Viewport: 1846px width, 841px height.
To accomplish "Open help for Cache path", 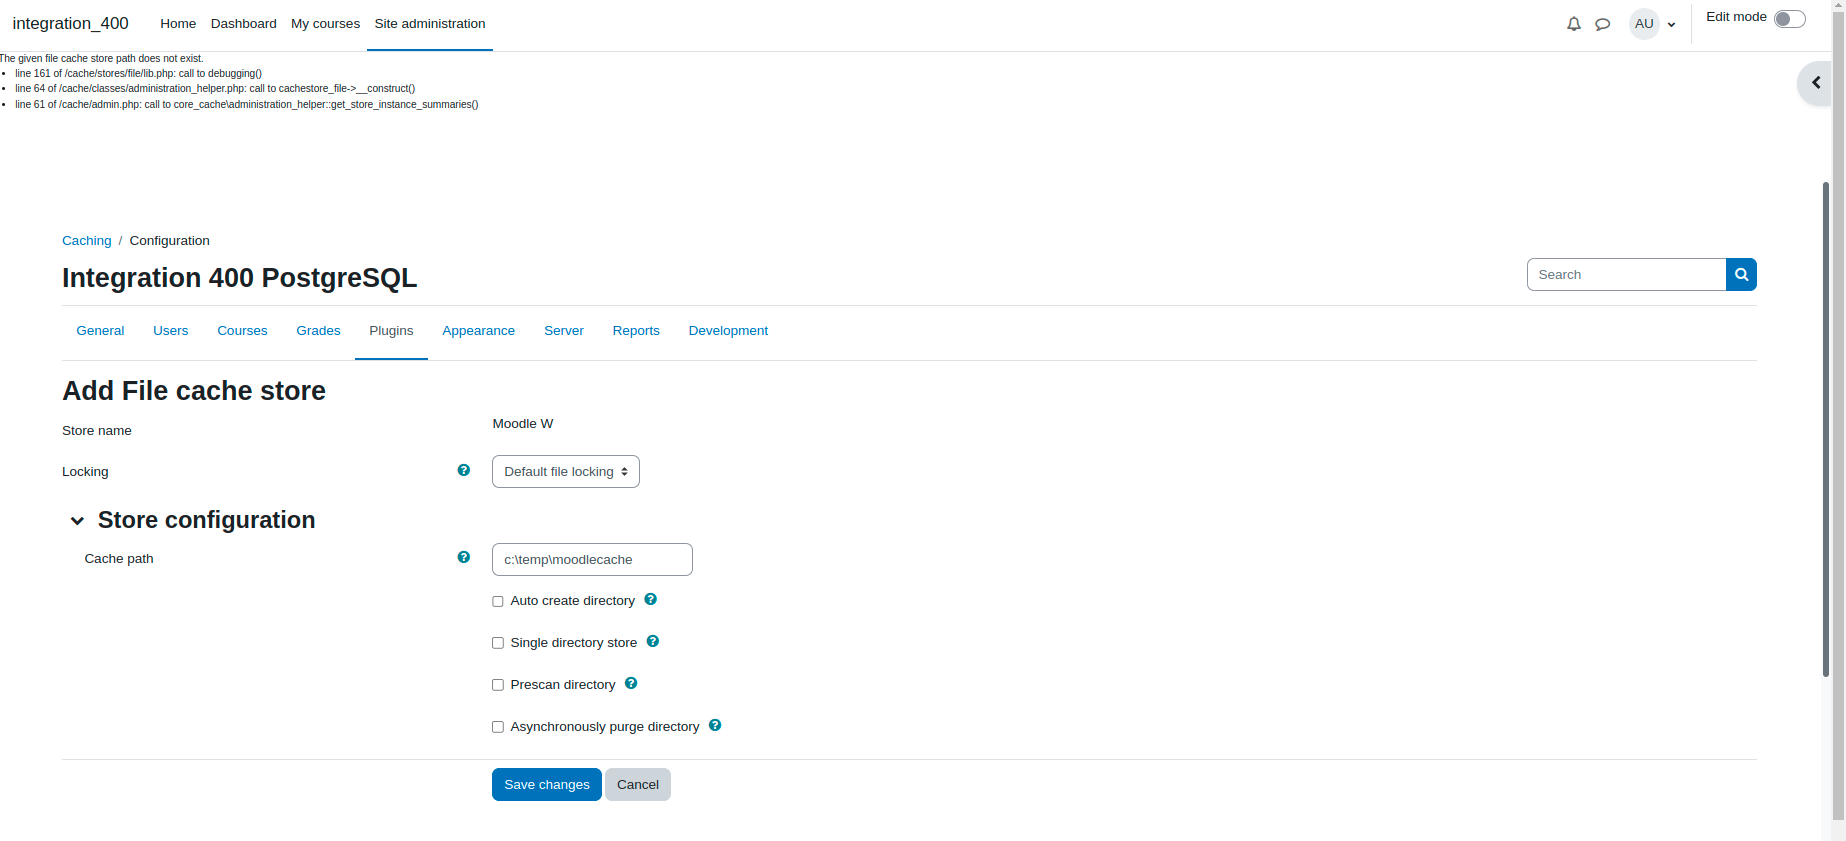I will pyautogui.click(x=464, y=557).
